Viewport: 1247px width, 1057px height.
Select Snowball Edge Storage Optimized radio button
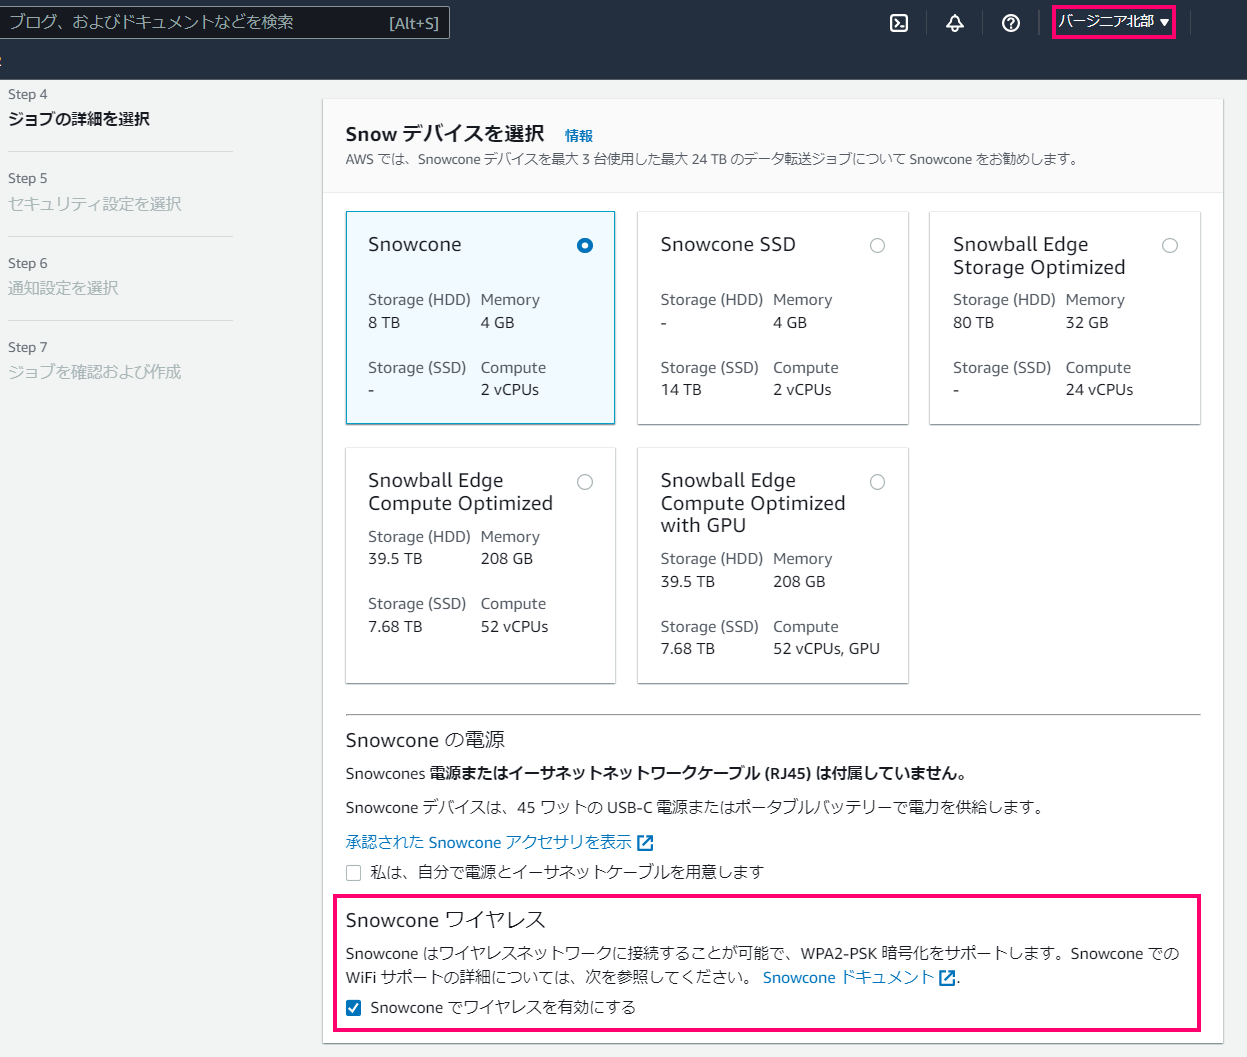1170,245
